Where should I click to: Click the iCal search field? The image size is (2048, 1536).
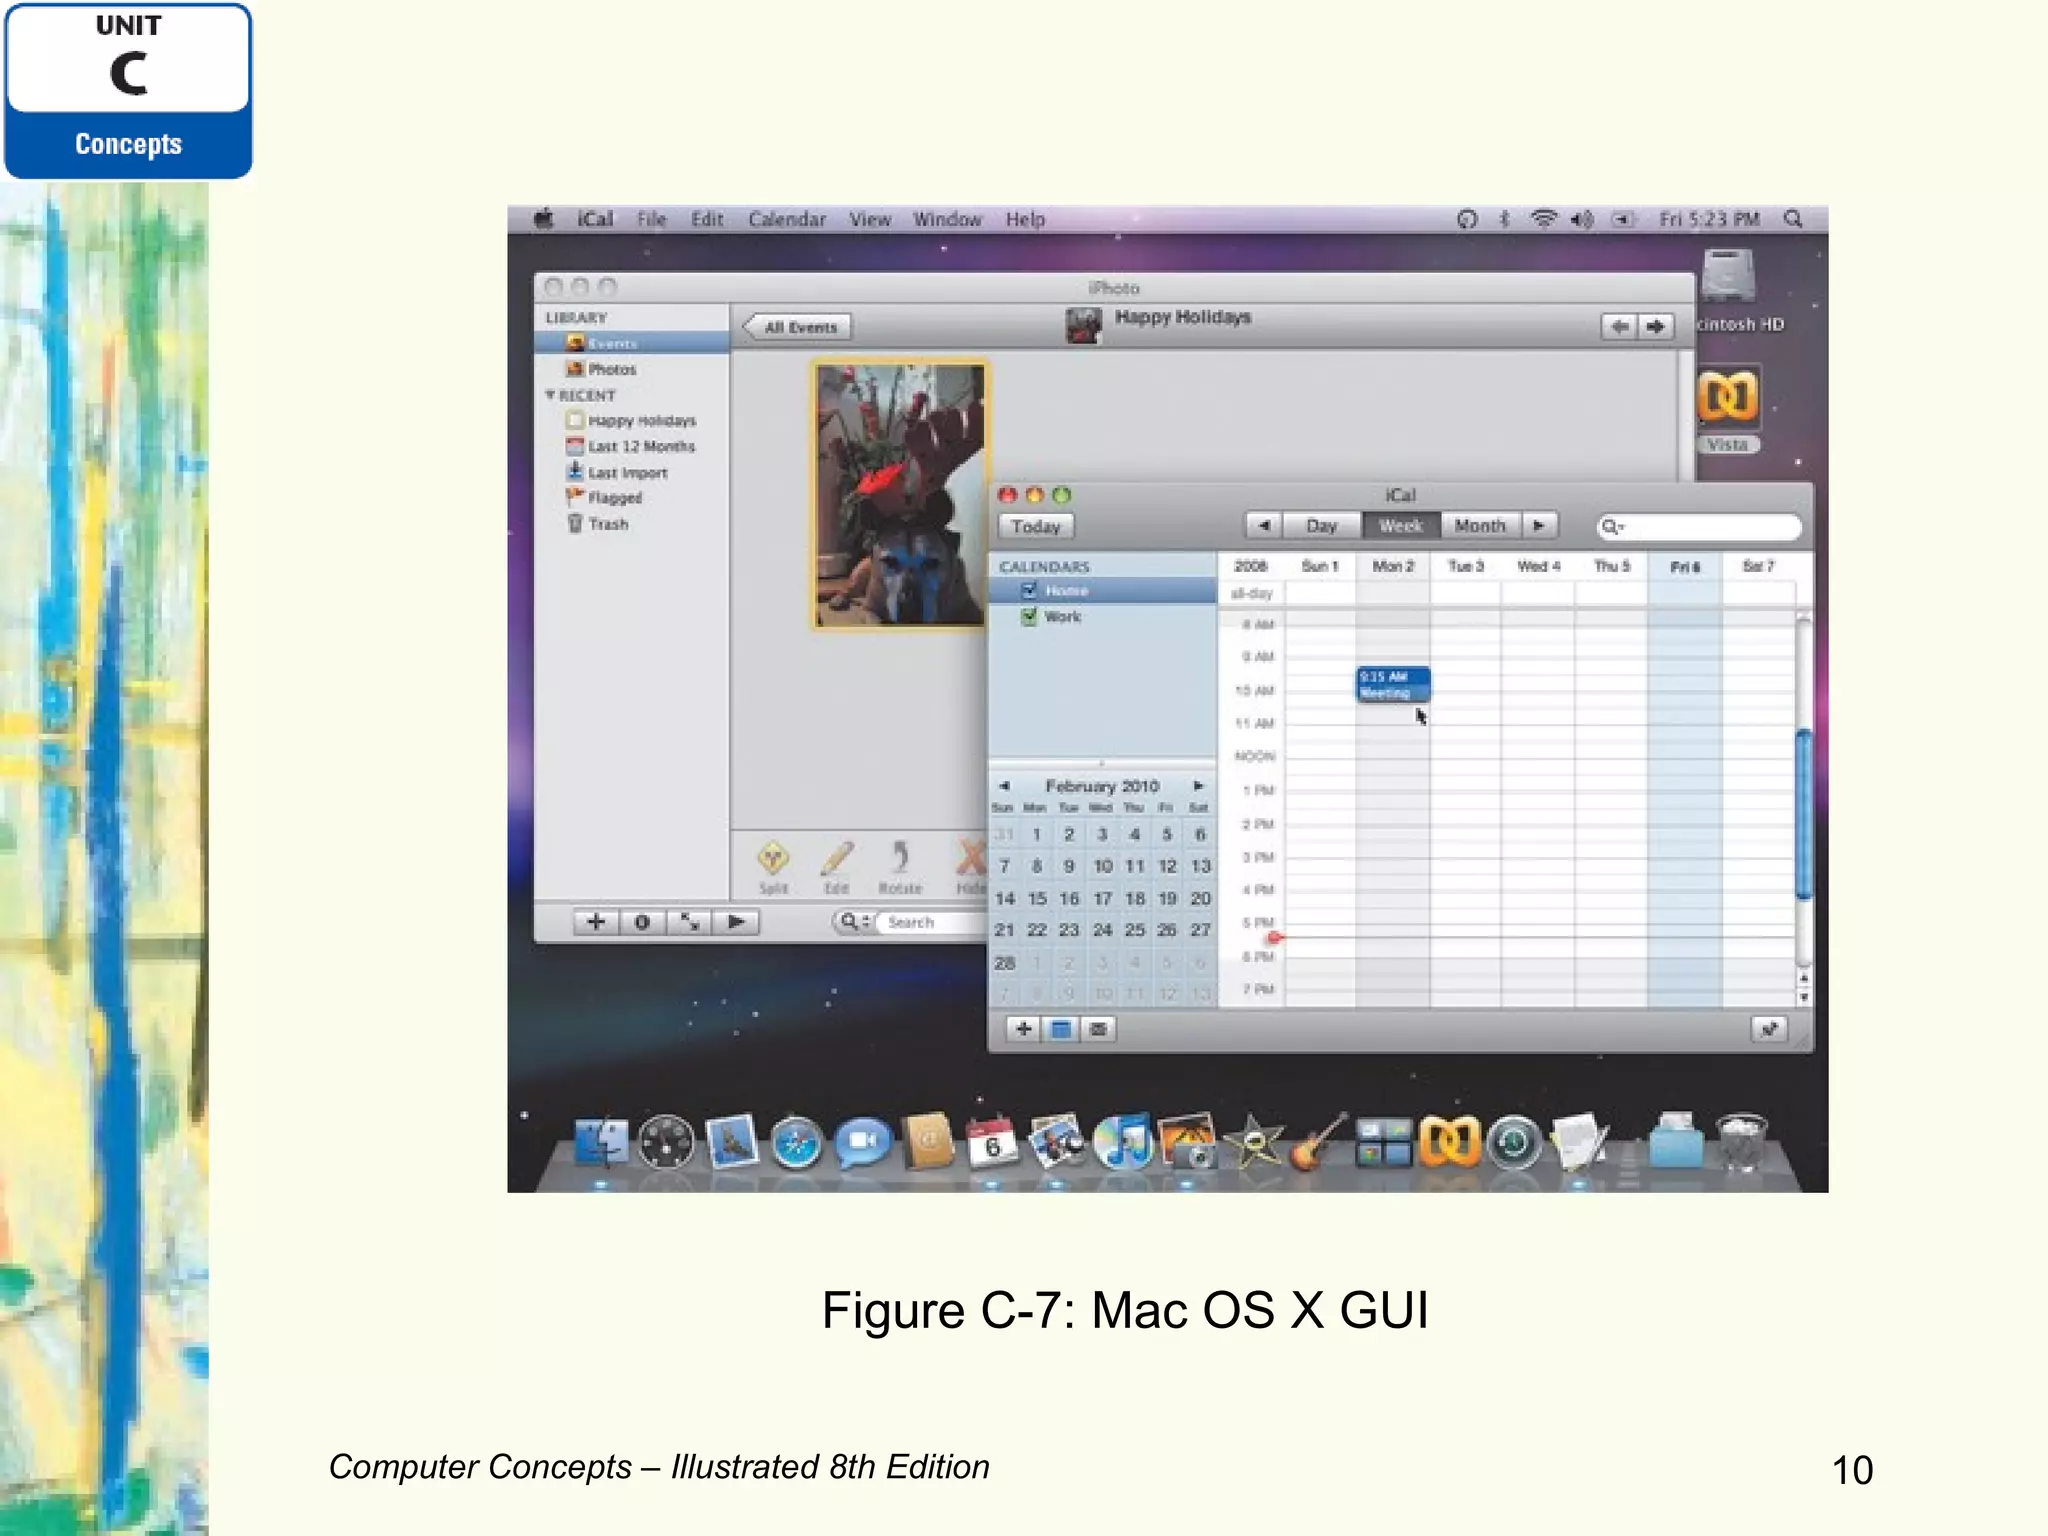(1698, 526)
